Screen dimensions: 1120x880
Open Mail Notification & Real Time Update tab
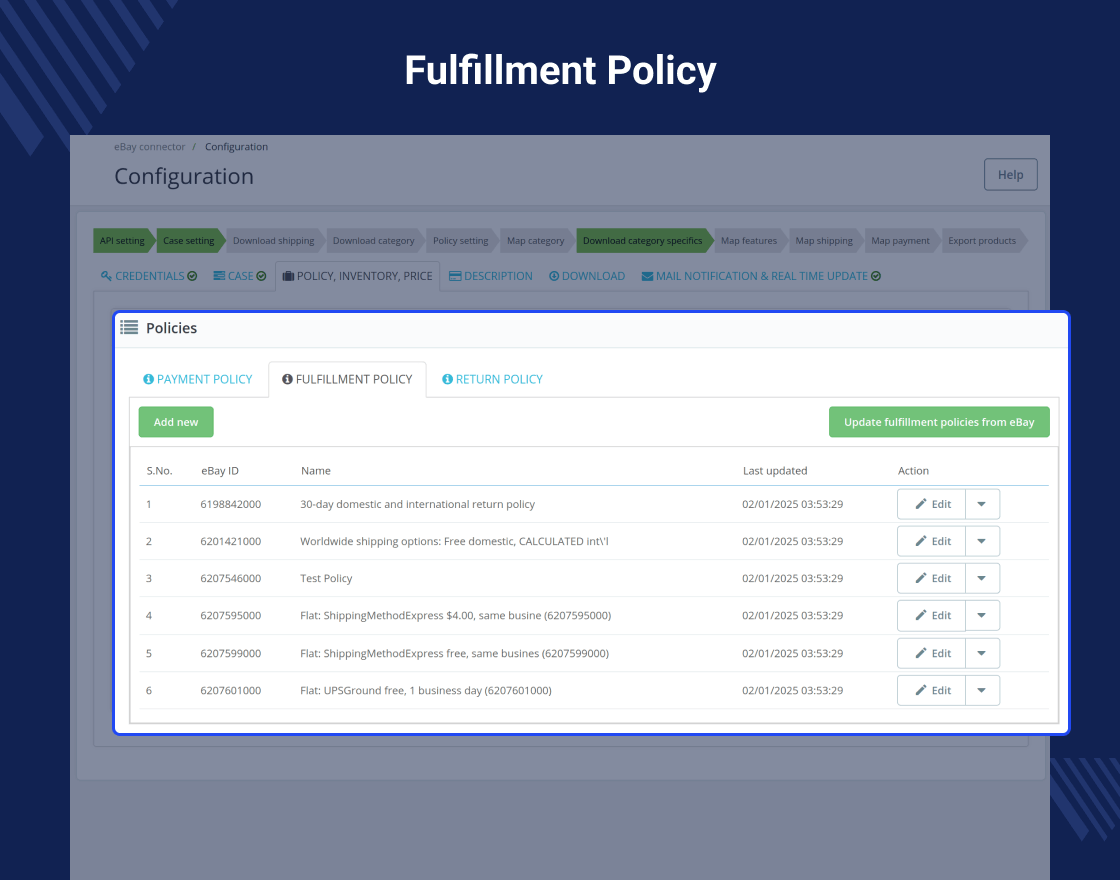pos(761,276)
